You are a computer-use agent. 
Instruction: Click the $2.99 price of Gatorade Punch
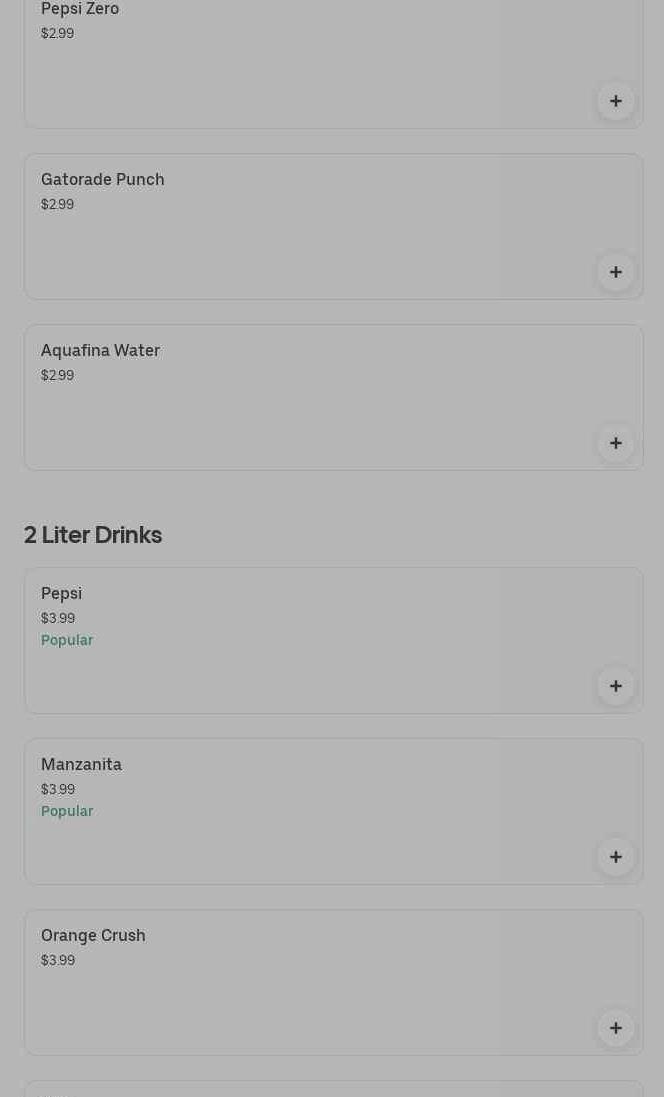coord(57,204)
